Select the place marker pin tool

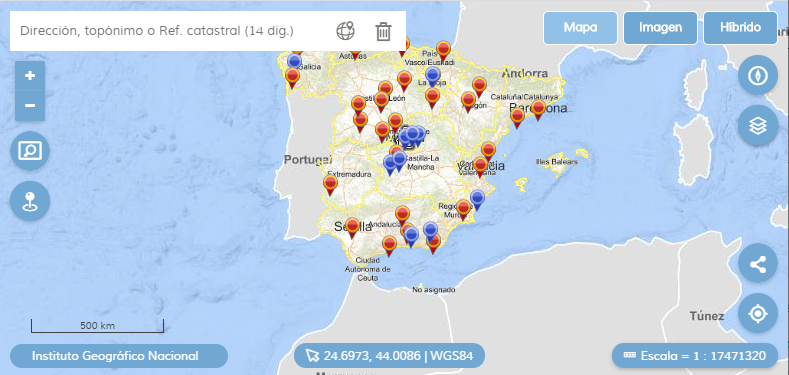[30, 201]
